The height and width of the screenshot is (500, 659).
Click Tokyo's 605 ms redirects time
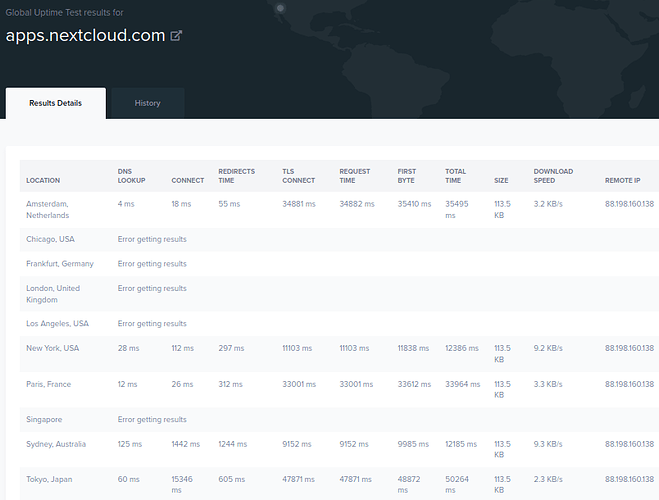(232, 479)
